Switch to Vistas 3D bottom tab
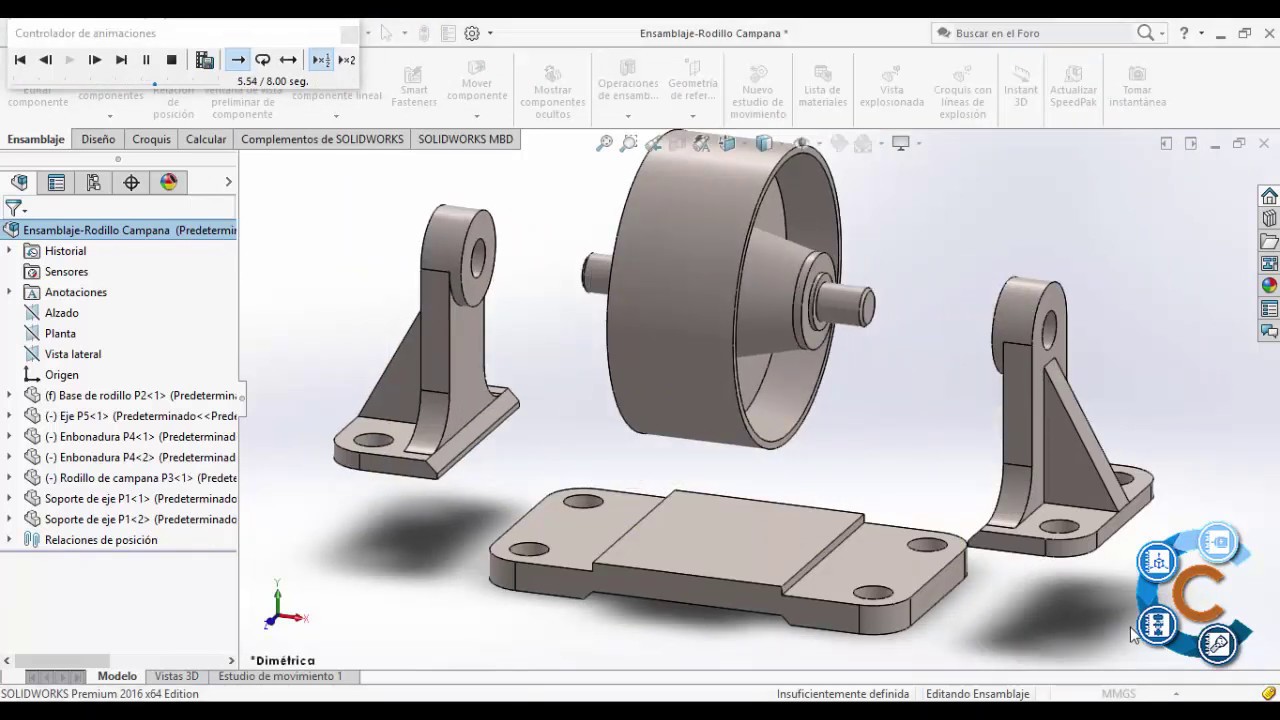Viewport: 1280px width, 720px height. (x=176, y=676)
